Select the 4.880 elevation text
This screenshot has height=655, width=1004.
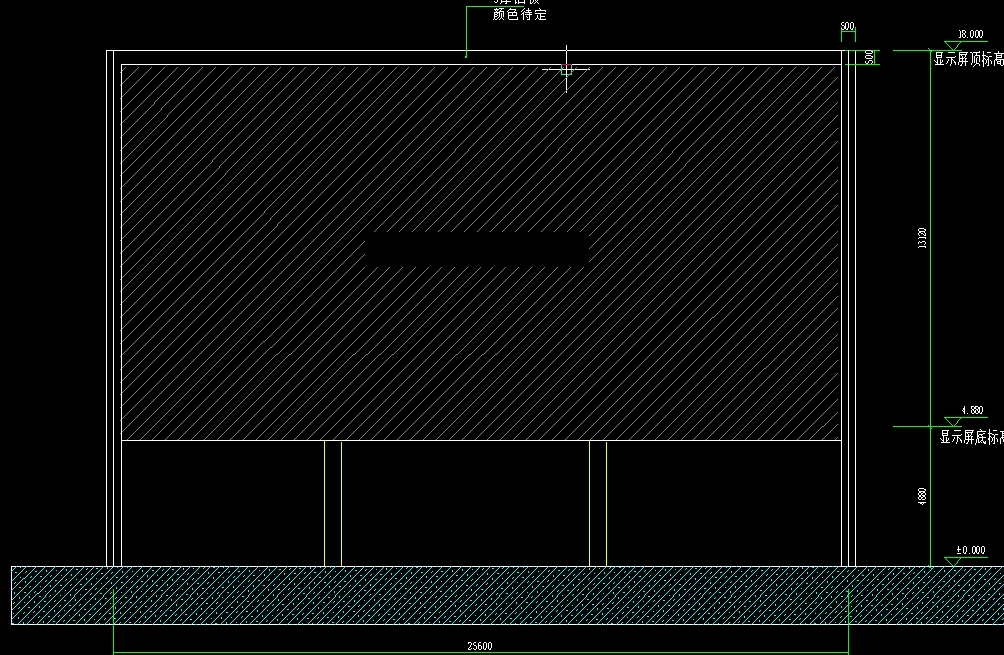tap(972, 410)
